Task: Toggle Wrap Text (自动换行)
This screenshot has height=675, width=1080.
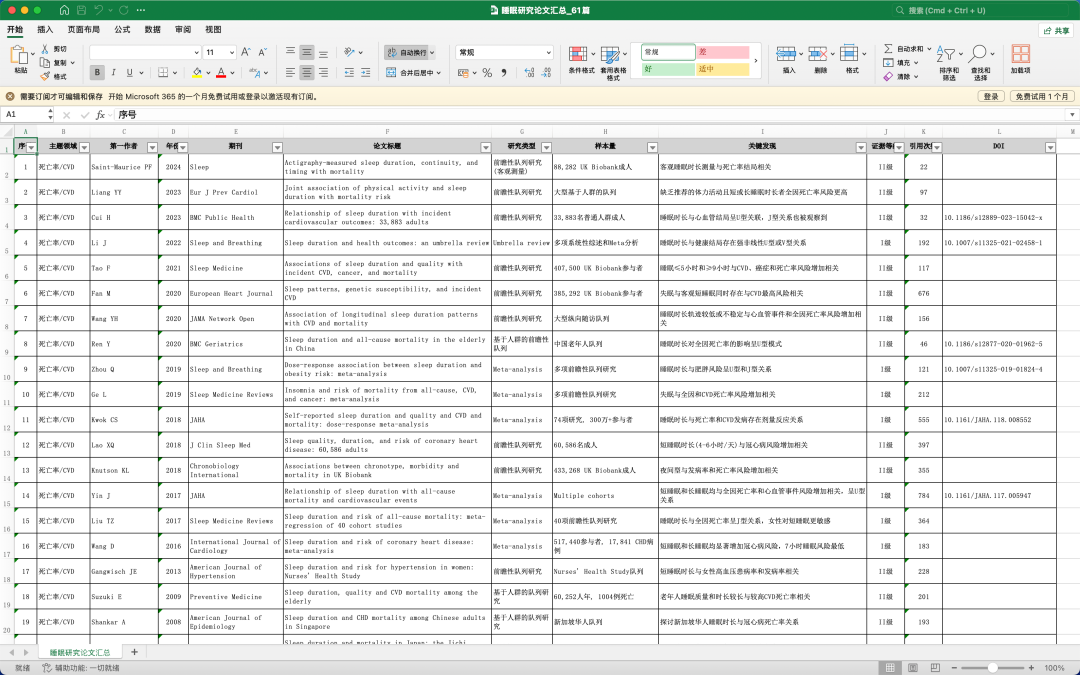Action: click(x=408, y=52)
